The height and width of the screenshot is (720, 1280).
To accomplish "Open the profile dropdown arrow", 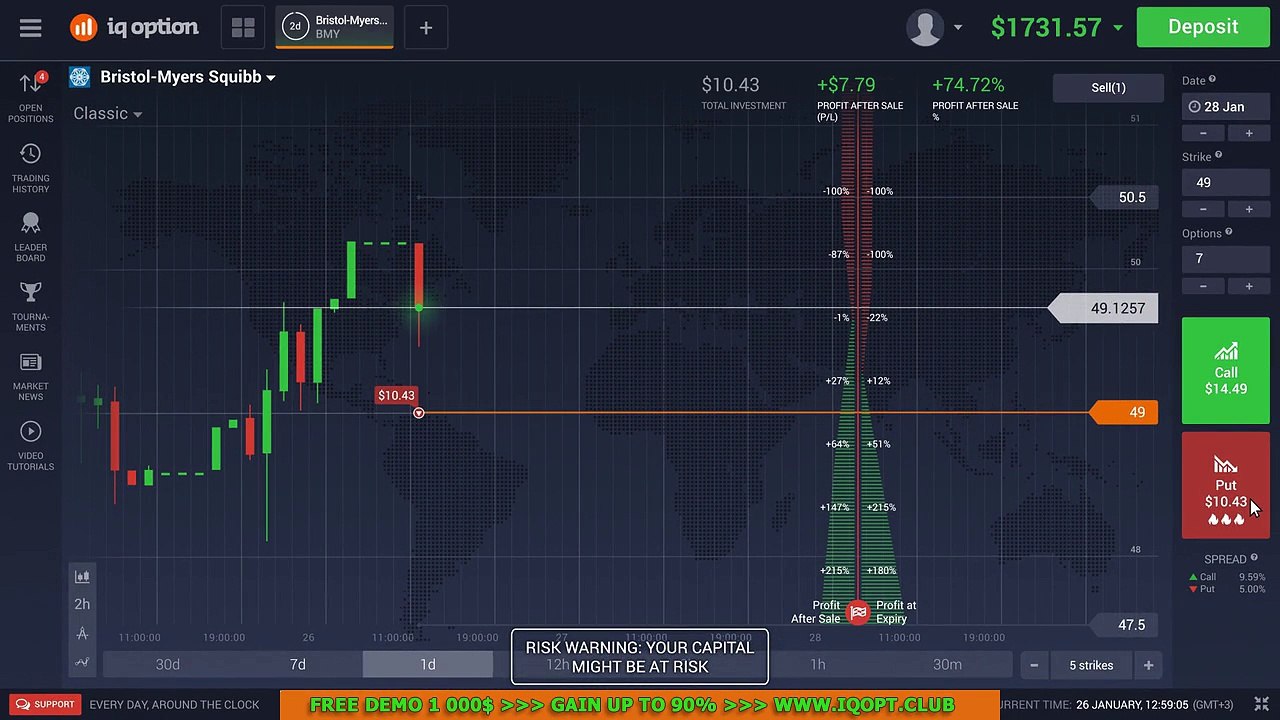I will tap(958, 28).
